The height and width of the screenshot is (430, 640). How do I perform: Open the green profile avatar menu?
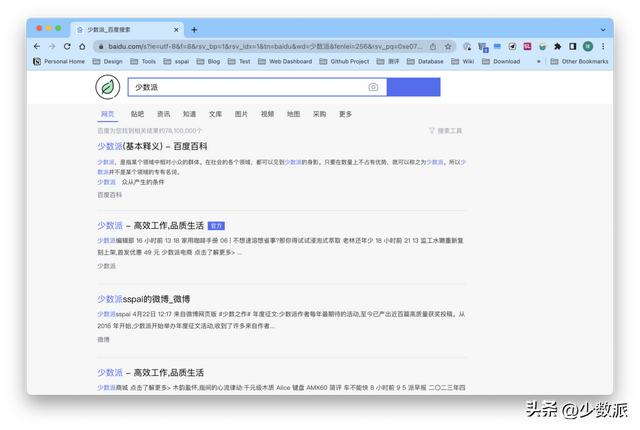click(588, 47)
